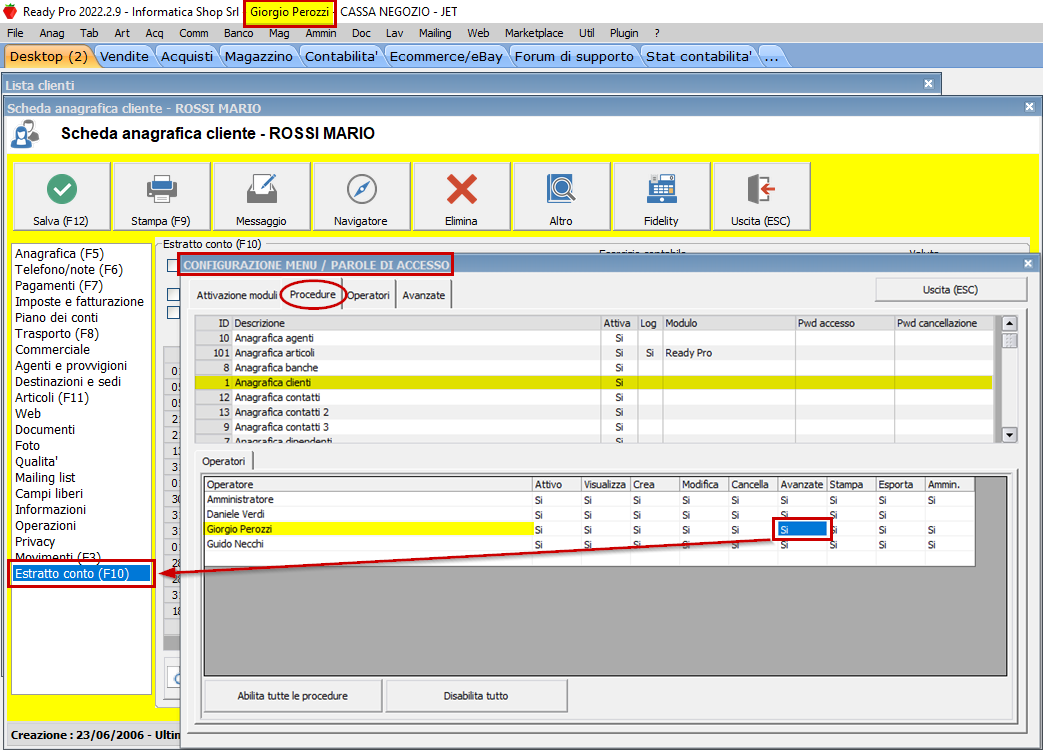Switch to the Acquisti tab

[187, 57]
